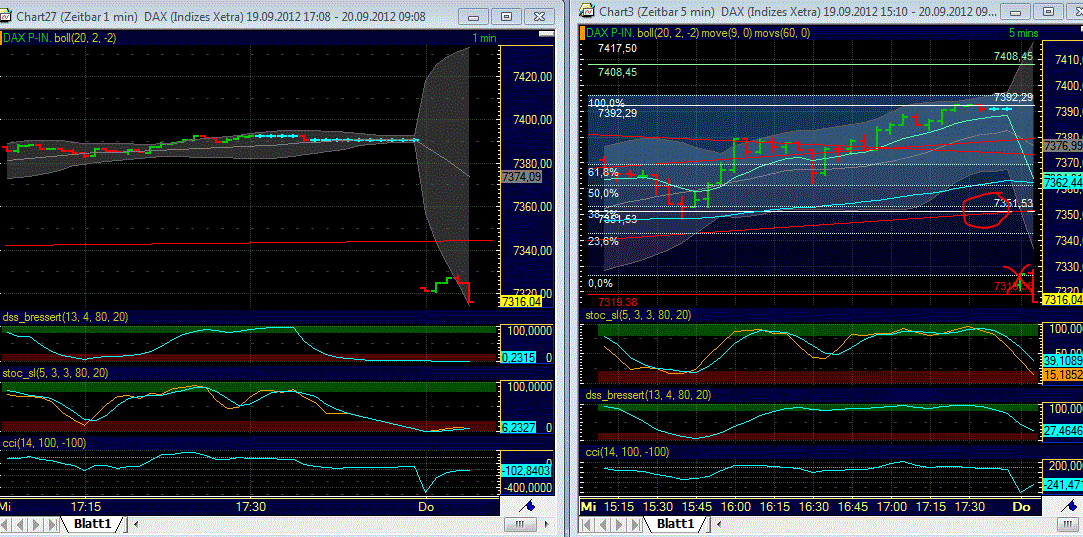Click stoc_sl(5, 3, 3, 80, 20) label in Chart3
Image resolution: width=1083 pixels, height=537 pixels.
click(x=638, y=315)
